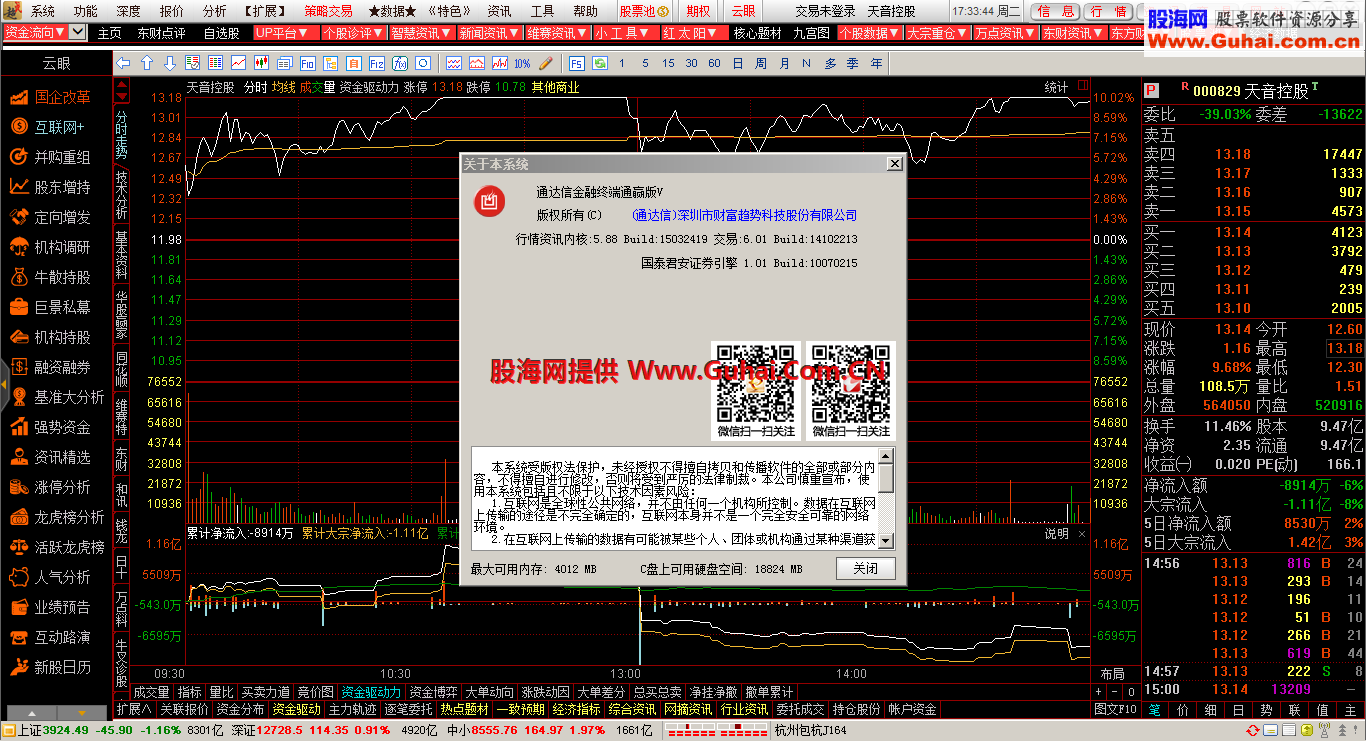Open the 分析 menu

point(214,11)
